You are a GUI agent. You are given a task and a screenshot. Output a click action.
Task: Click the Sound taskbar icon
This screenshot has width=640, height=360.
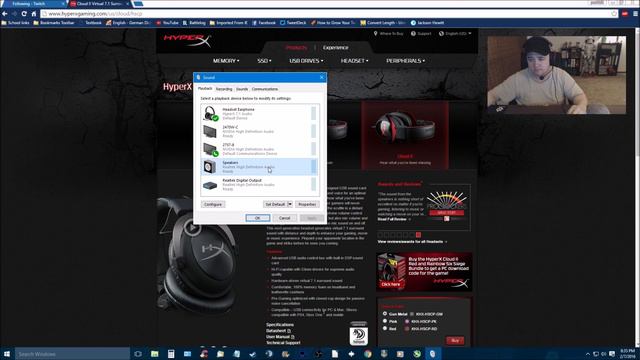tap(433, 353)
